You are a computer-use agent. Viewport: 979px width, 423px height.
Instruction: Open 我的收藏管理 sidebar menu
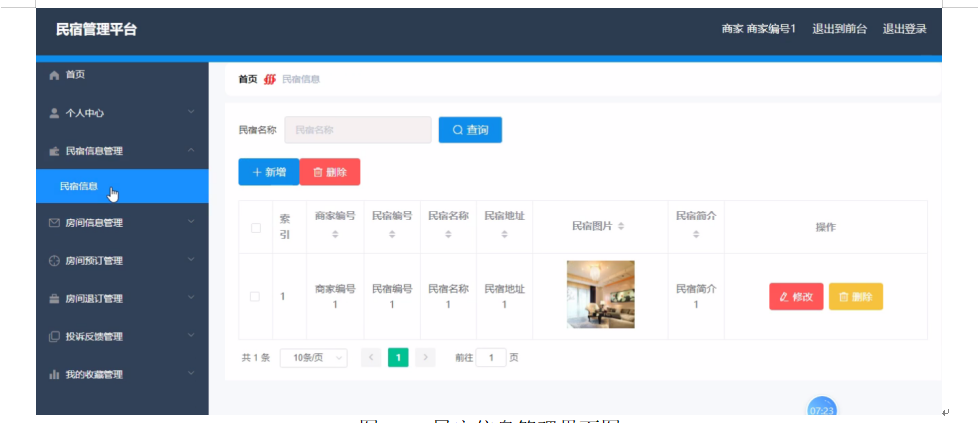122,375
